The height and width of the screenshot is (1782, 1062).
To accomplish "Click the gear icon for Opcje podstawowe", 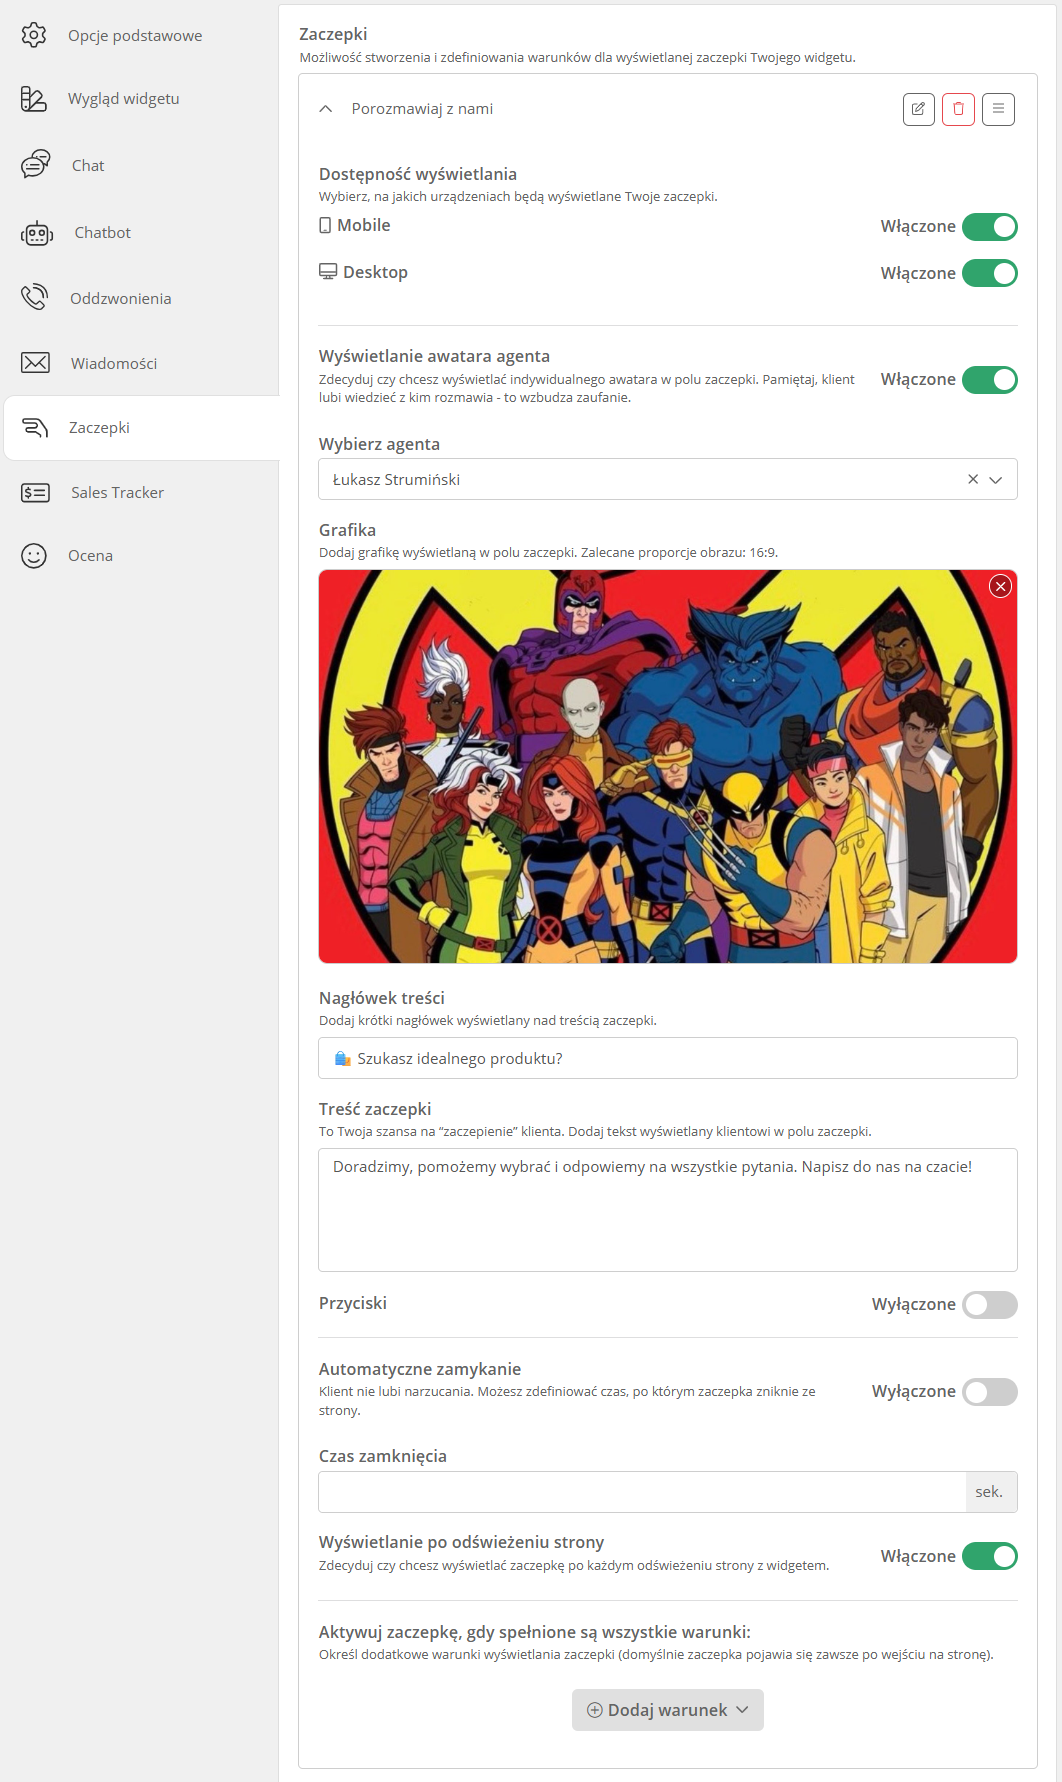I will [34, 35].
